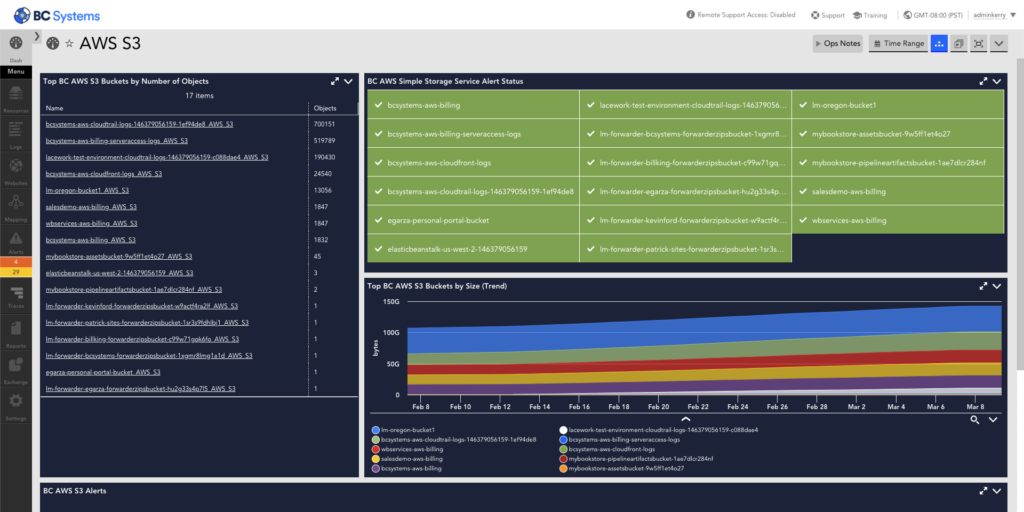Maximize the Buckets by Number of Objects widget
Image resolution: width=1024 pixels, height=512 pixels.
point(335,82)
